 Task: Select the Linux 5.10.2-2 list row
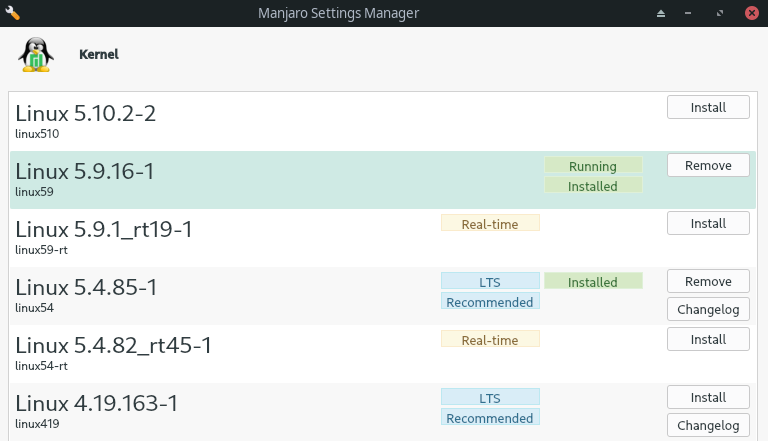click(383, 122)
